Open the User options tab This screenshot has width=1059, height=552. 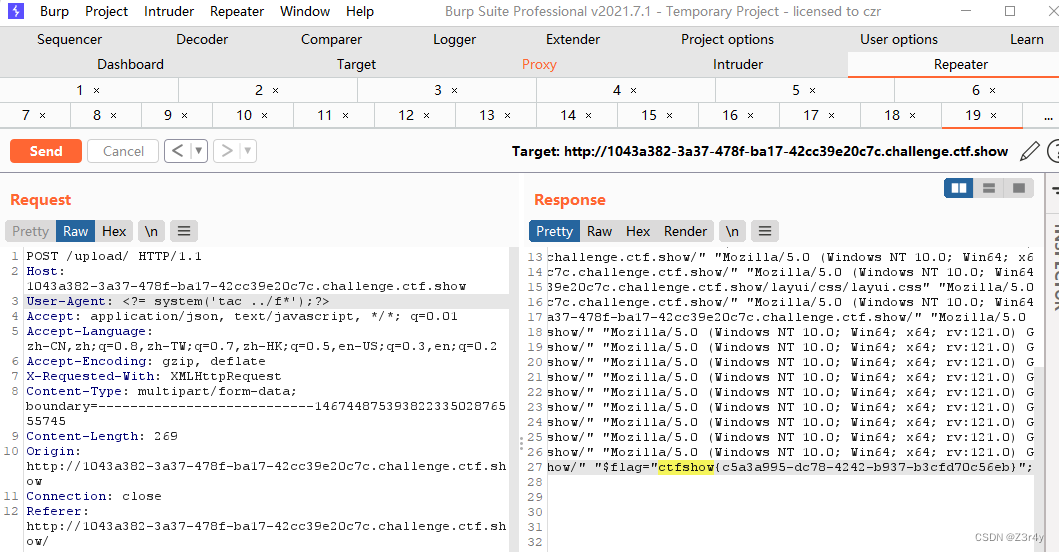coord(899,39)
